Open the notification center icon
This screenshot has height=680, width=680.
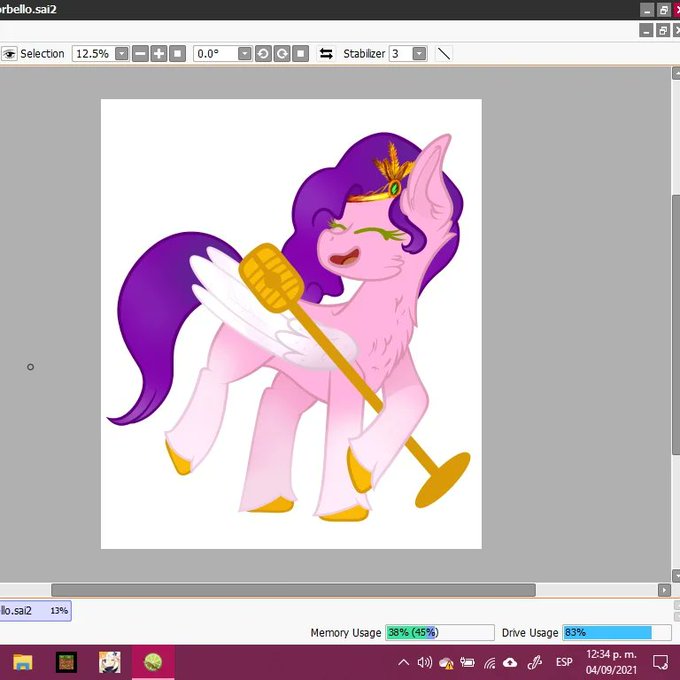pyautogui.click(x=660, y=662)
